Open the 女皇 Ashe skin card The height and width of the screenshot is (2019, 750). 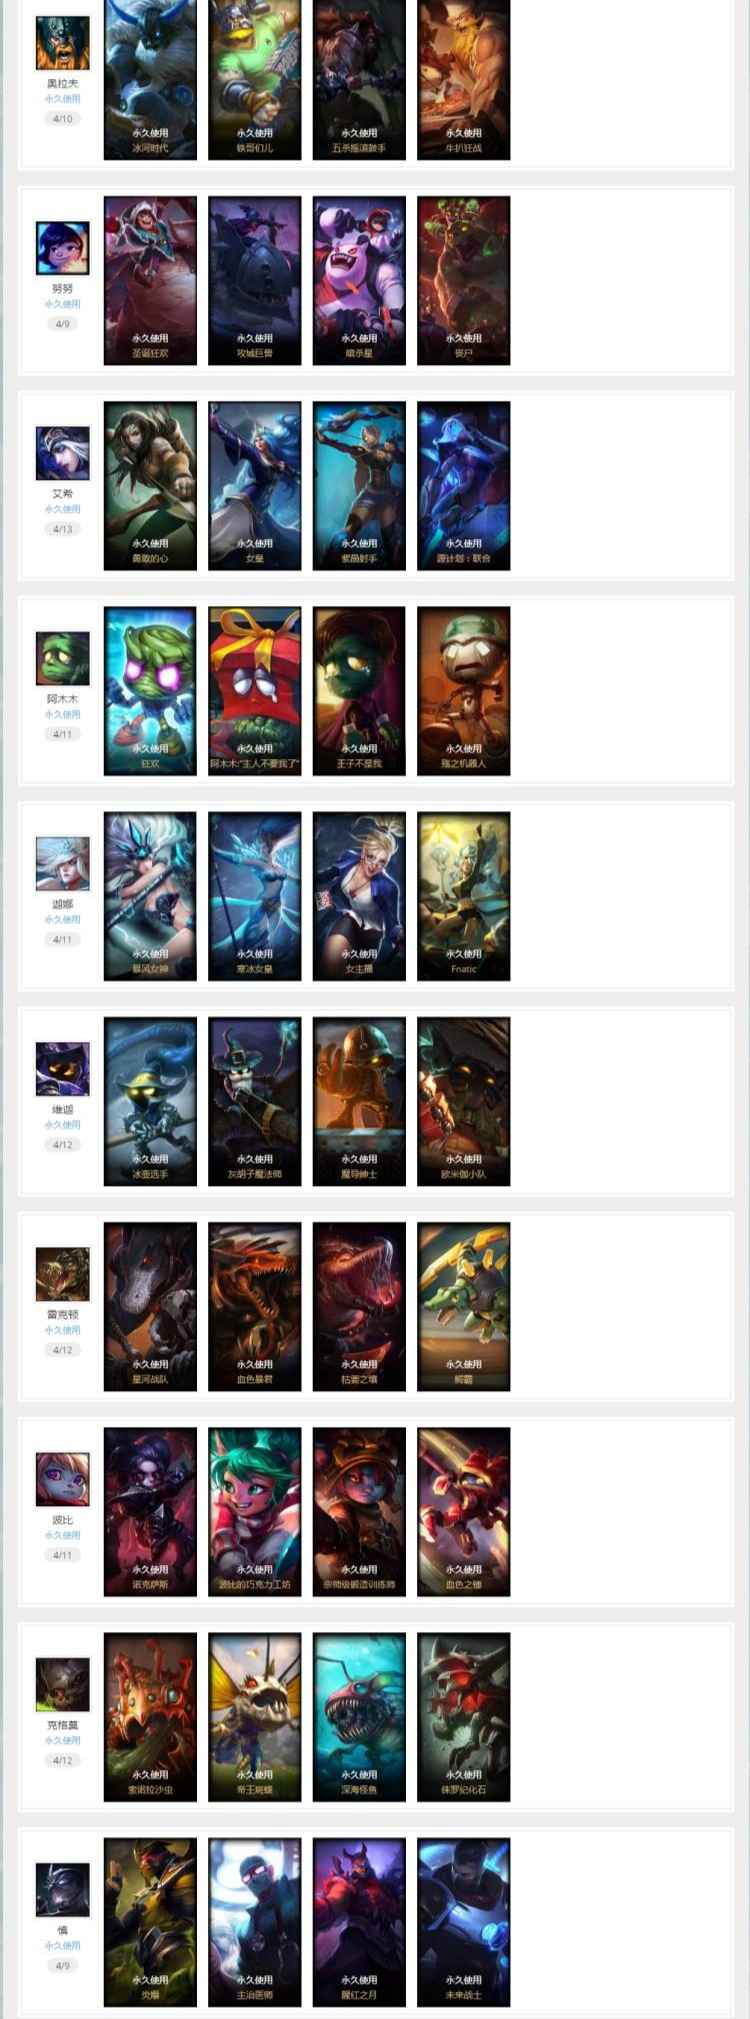pos(255,486)
